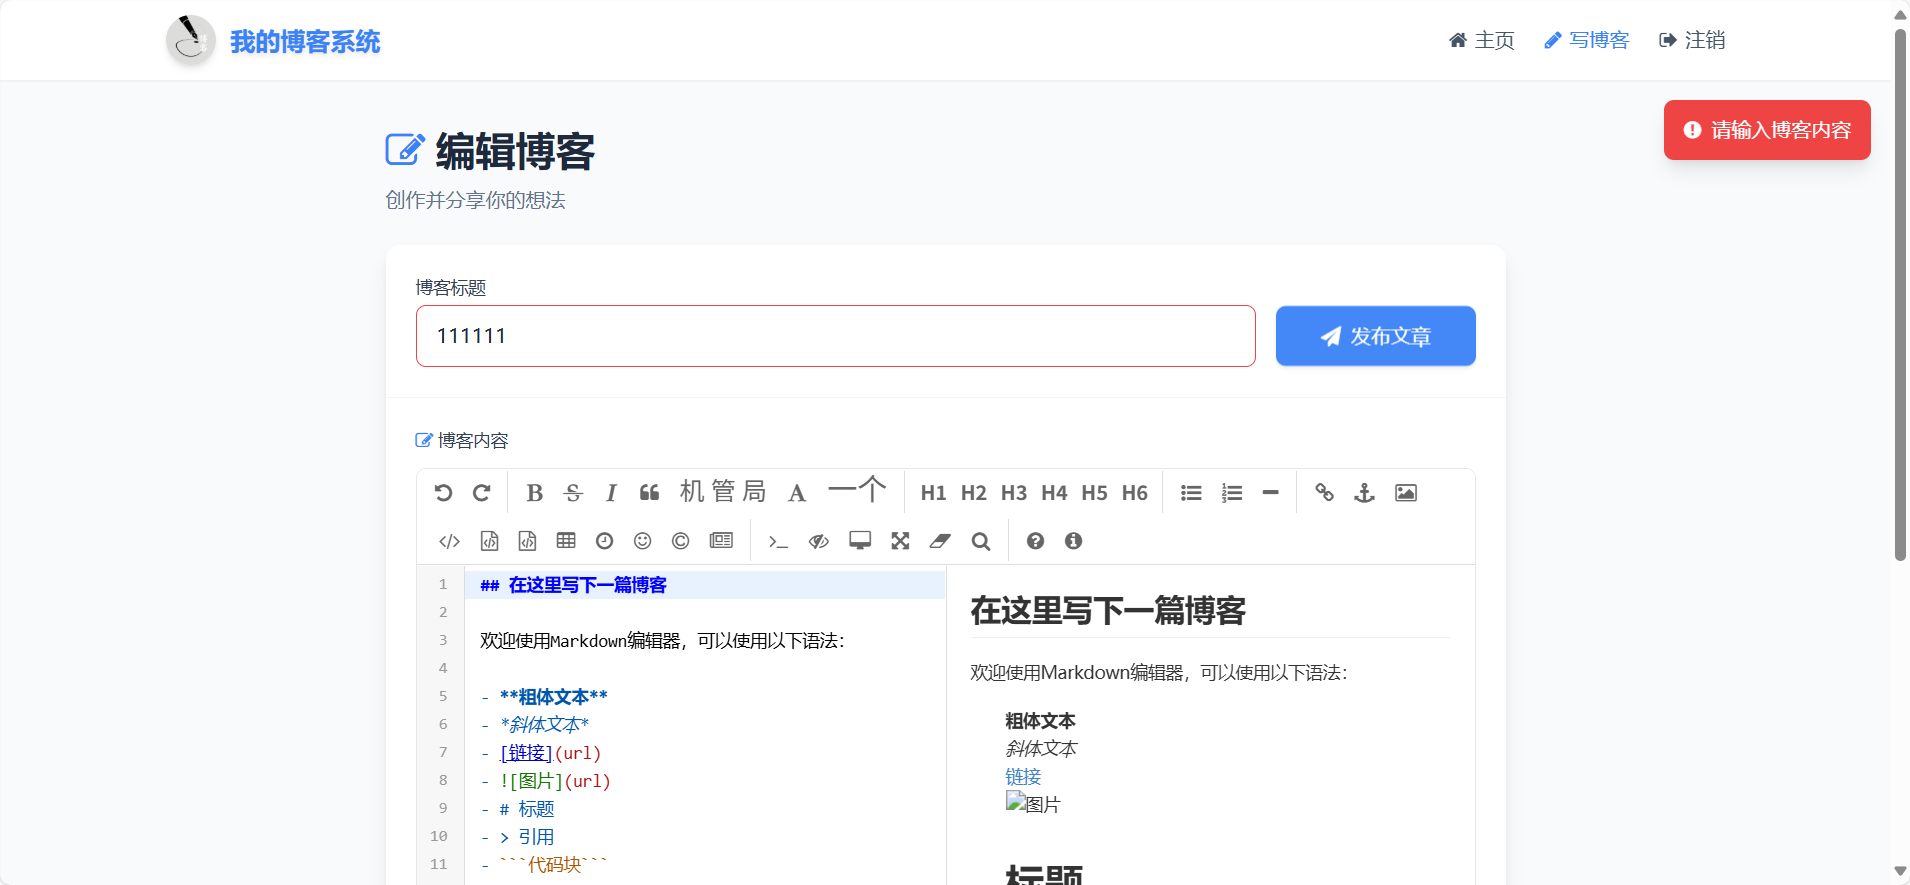Insert H3 heading
Viewport: 1910px width, 885px height.
tap(1014, 493)
